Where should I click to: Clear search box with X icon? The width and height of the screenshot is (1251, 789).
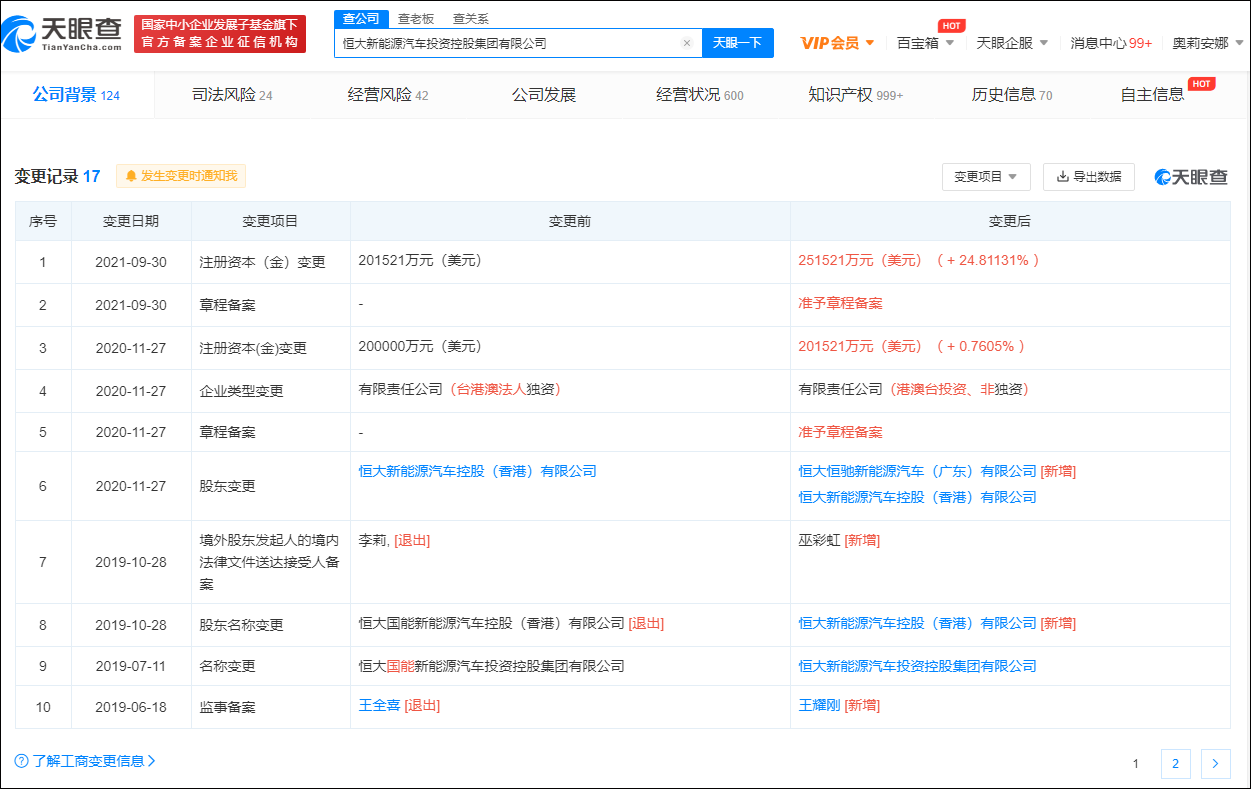pyautogui.click(x=687, y=43)
